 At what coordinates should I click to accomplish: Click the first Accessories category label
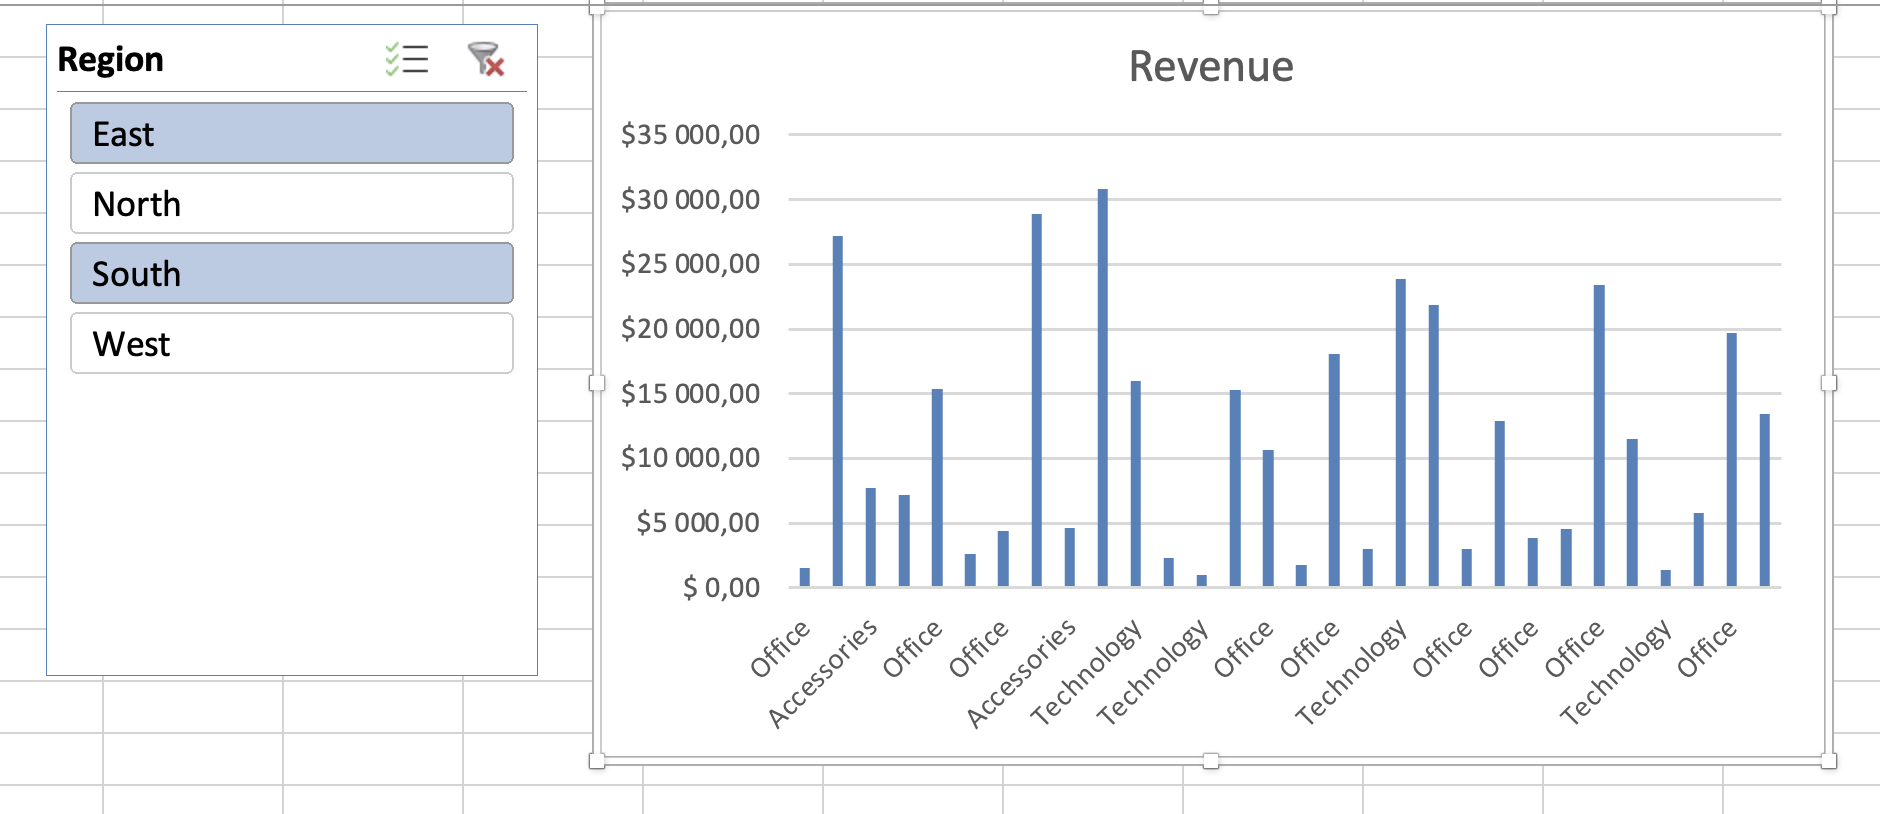(823, 673)
